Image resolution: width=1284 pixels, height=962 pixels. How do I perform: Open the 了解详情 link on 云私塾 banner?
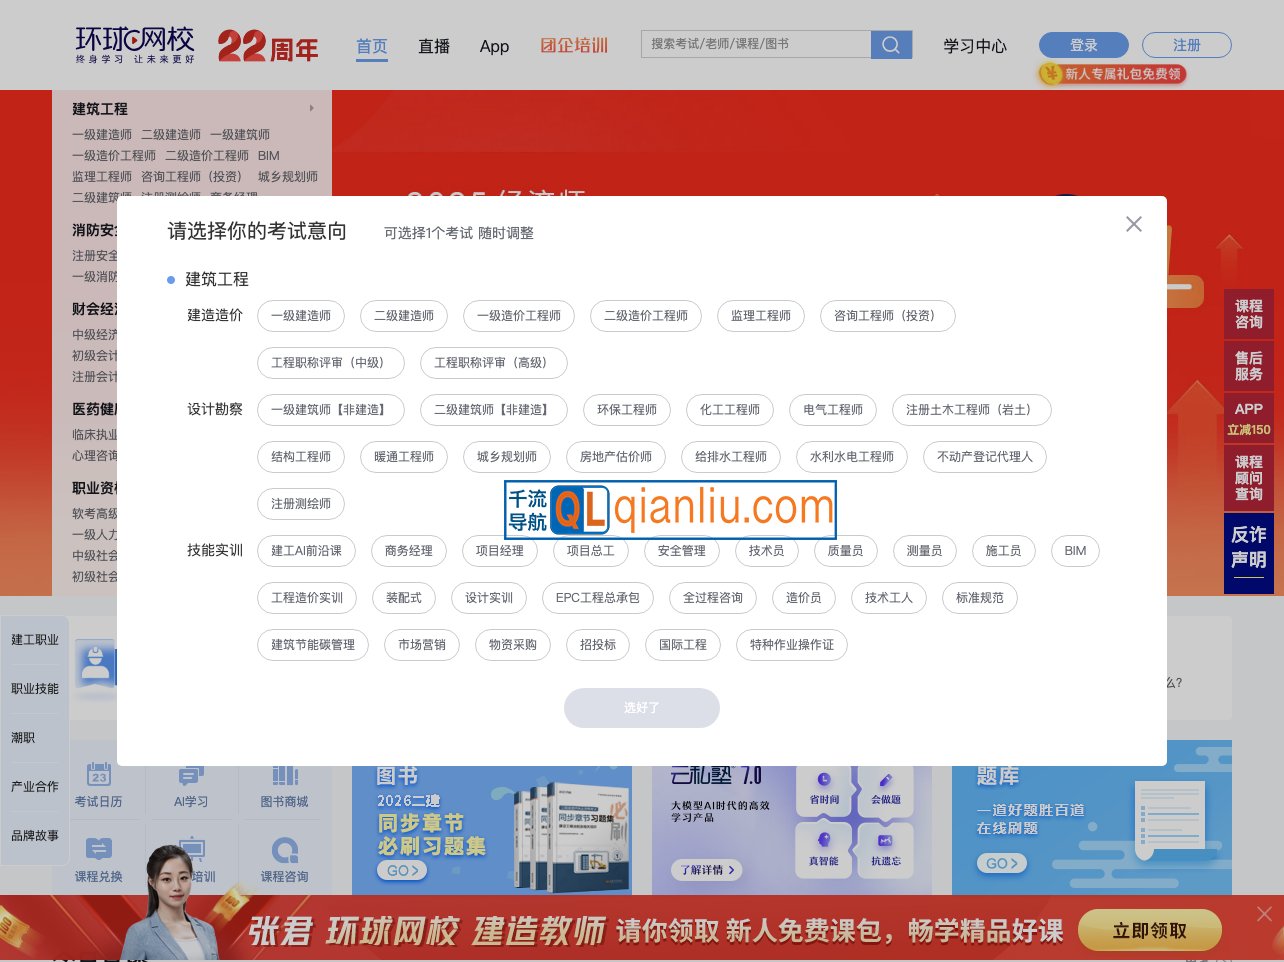click(706, 870)
